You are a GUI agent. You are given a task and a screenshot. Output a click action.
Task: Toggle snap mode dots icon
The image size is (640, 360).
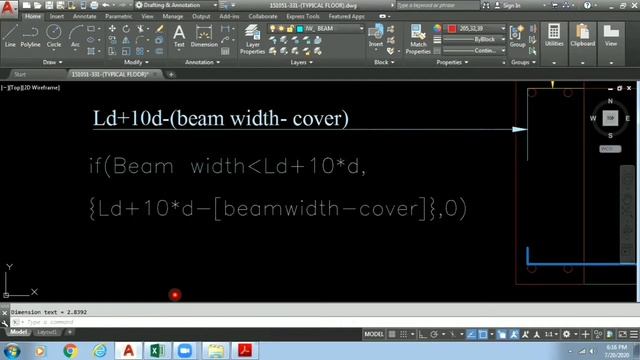pos(403,334)
